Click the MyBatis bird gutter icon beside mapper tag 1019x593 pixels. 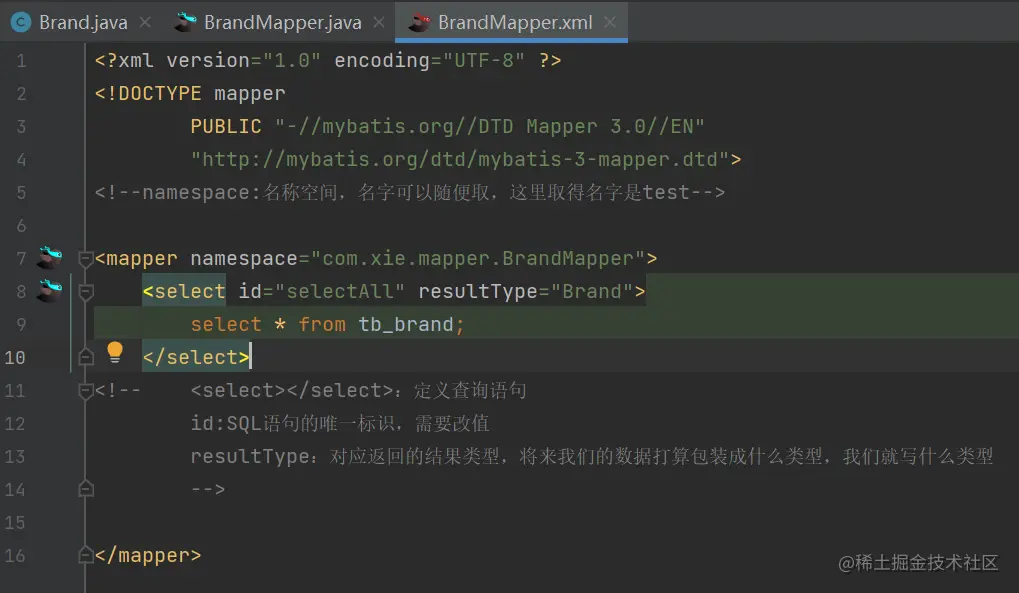(47, 258)
